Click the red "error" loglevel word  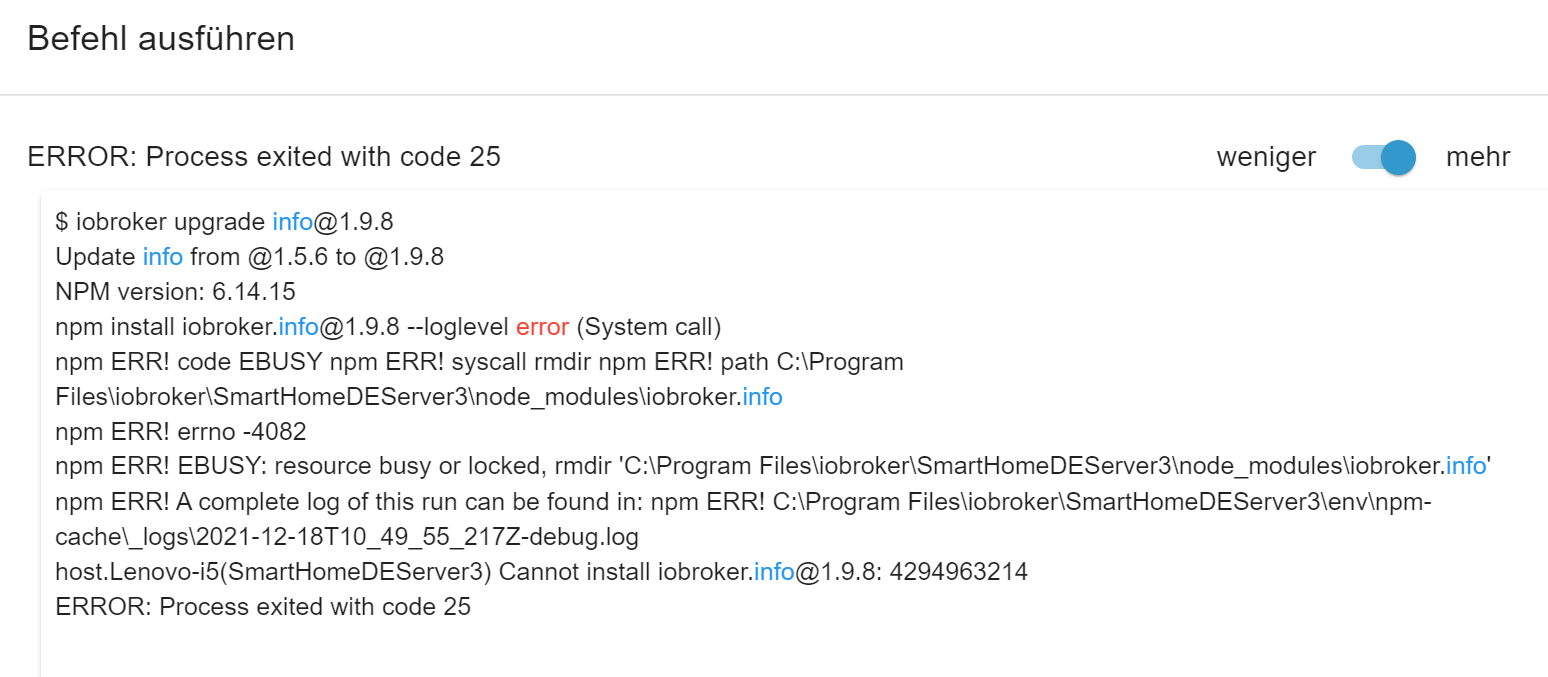tap(543, 327)
